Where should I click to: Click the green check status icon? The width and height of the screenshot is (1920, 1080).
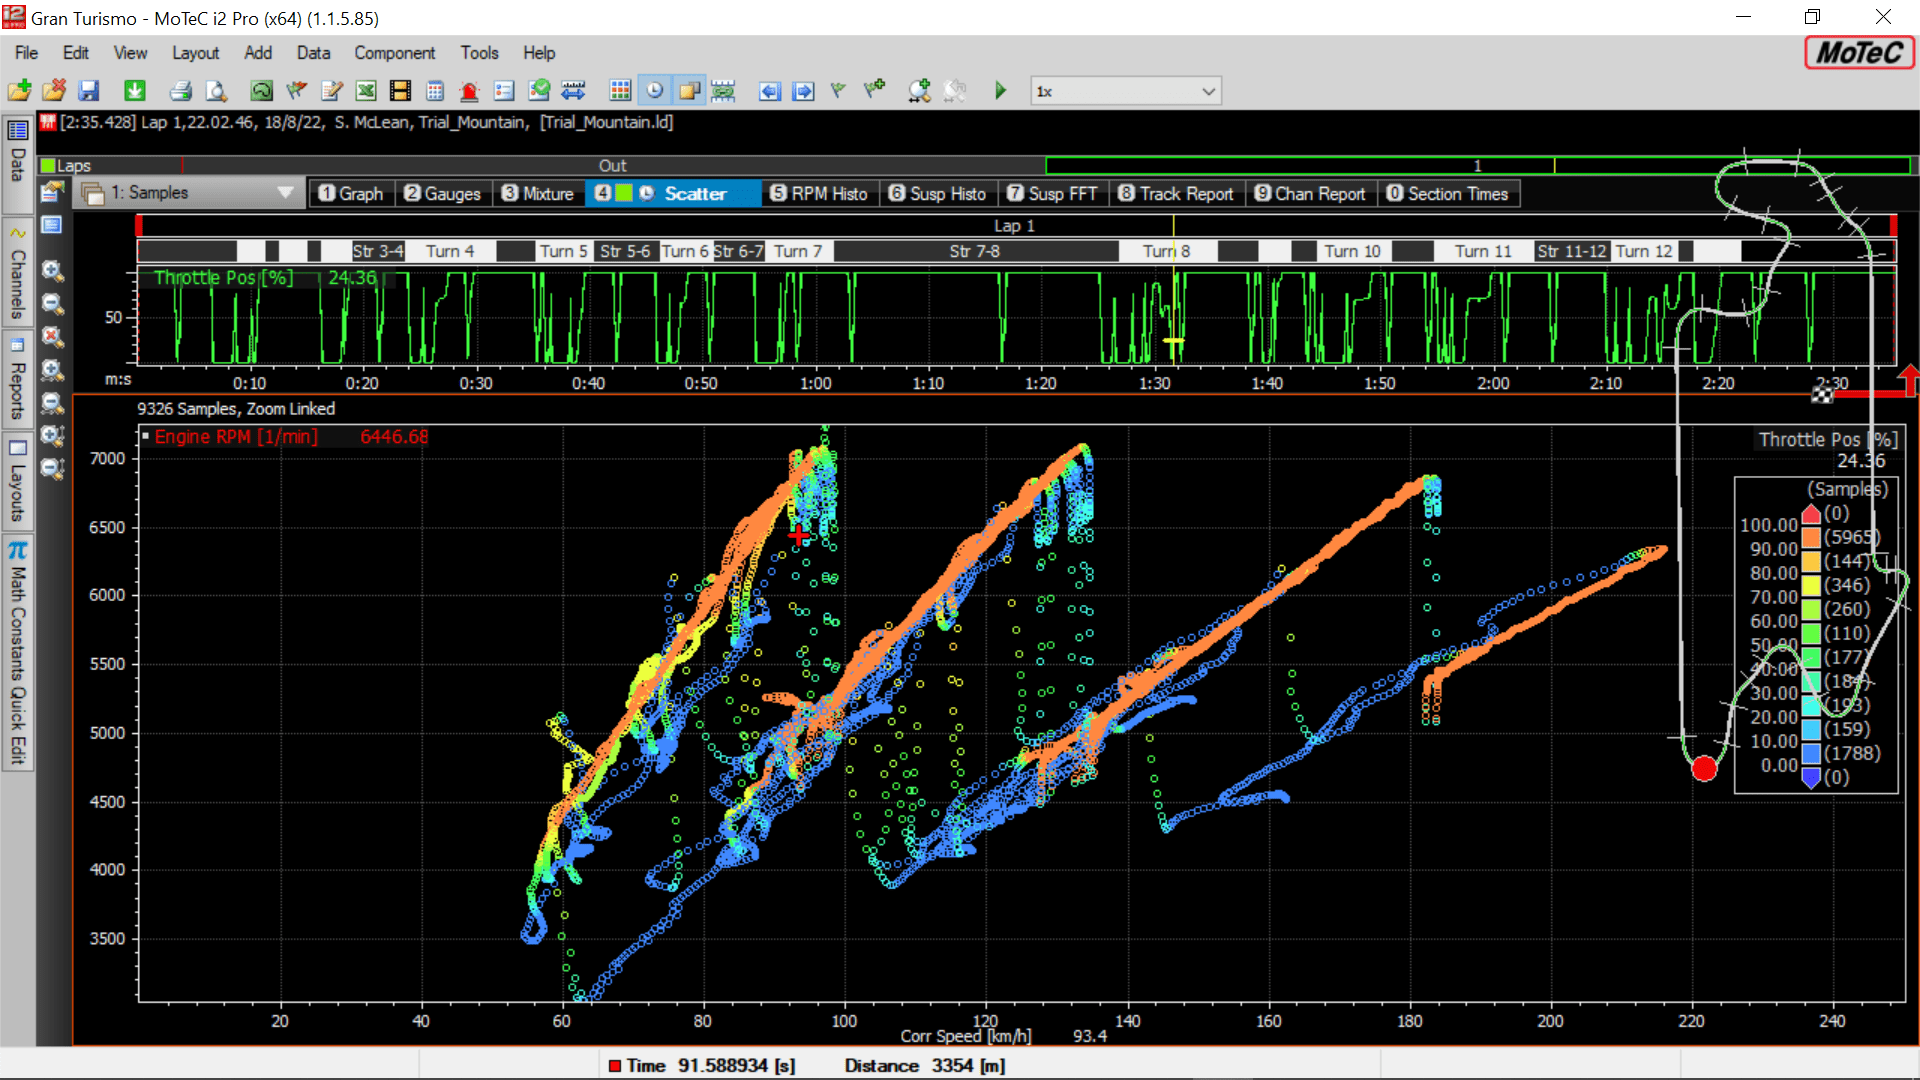(539, 91)
